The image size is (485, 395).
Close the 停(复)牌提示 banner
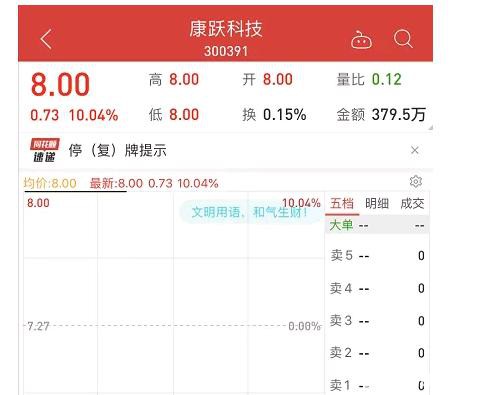(x=415, y=150)
